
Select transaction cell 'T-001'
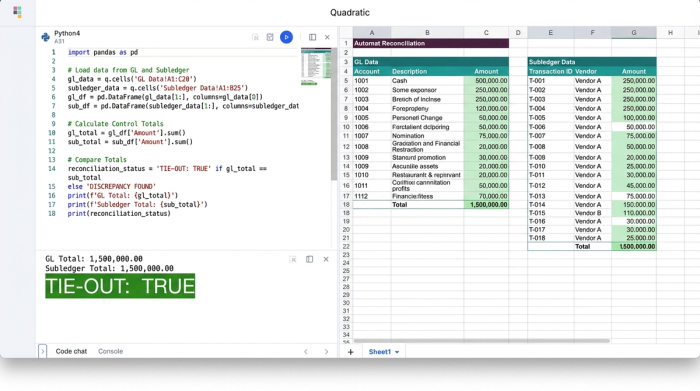tap(550, 81)
